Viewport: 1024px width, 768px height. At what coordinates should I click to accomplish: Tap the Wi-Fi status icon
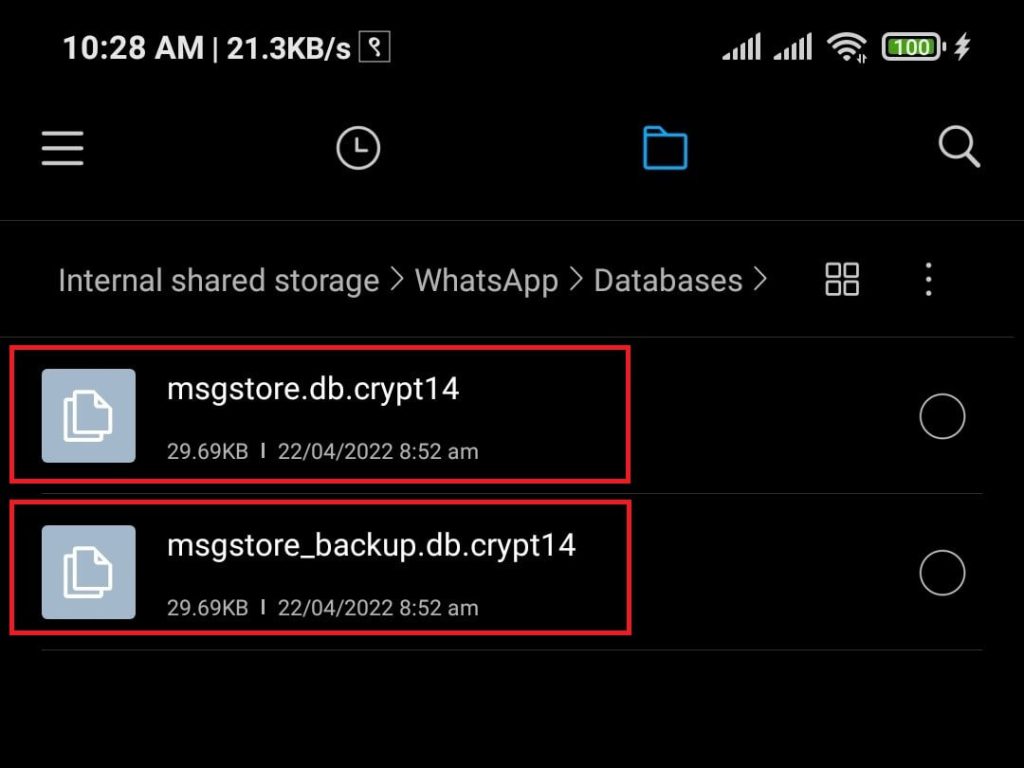[846, 48]
